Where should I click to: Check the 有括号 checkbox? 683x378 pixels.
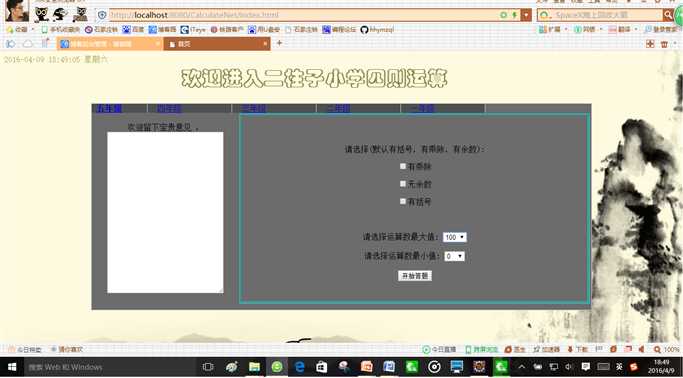pyautogui.click(x=403, y=201)
